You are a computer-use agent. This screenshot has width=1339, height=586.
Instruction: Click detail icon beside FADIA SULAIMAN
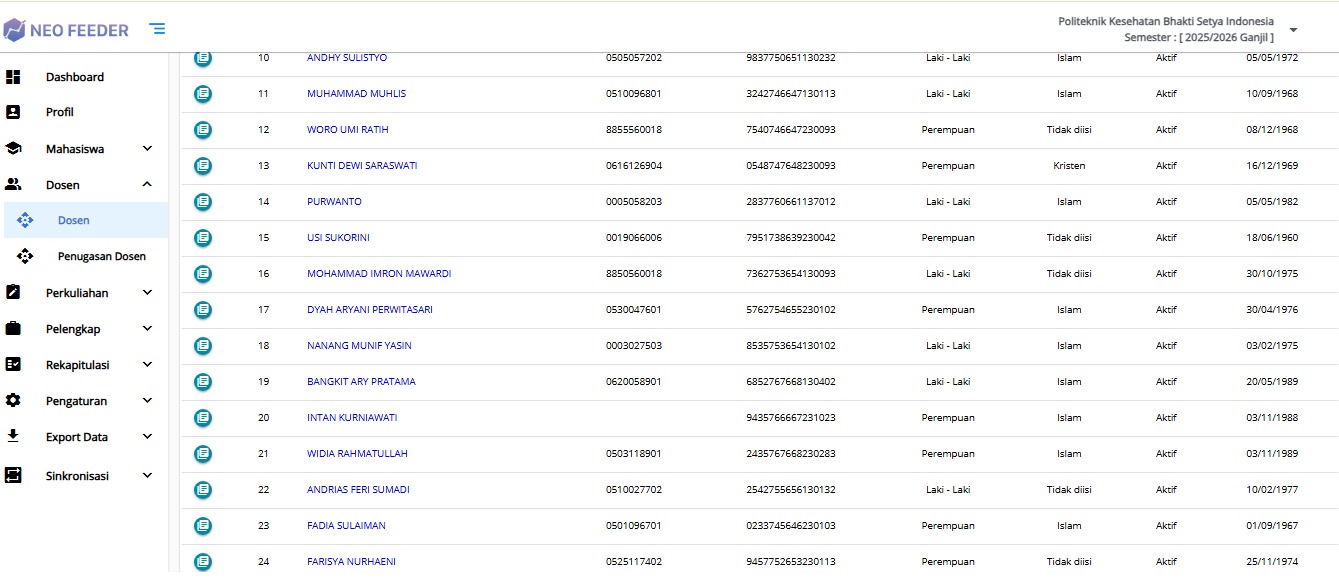tap(203, 526)
